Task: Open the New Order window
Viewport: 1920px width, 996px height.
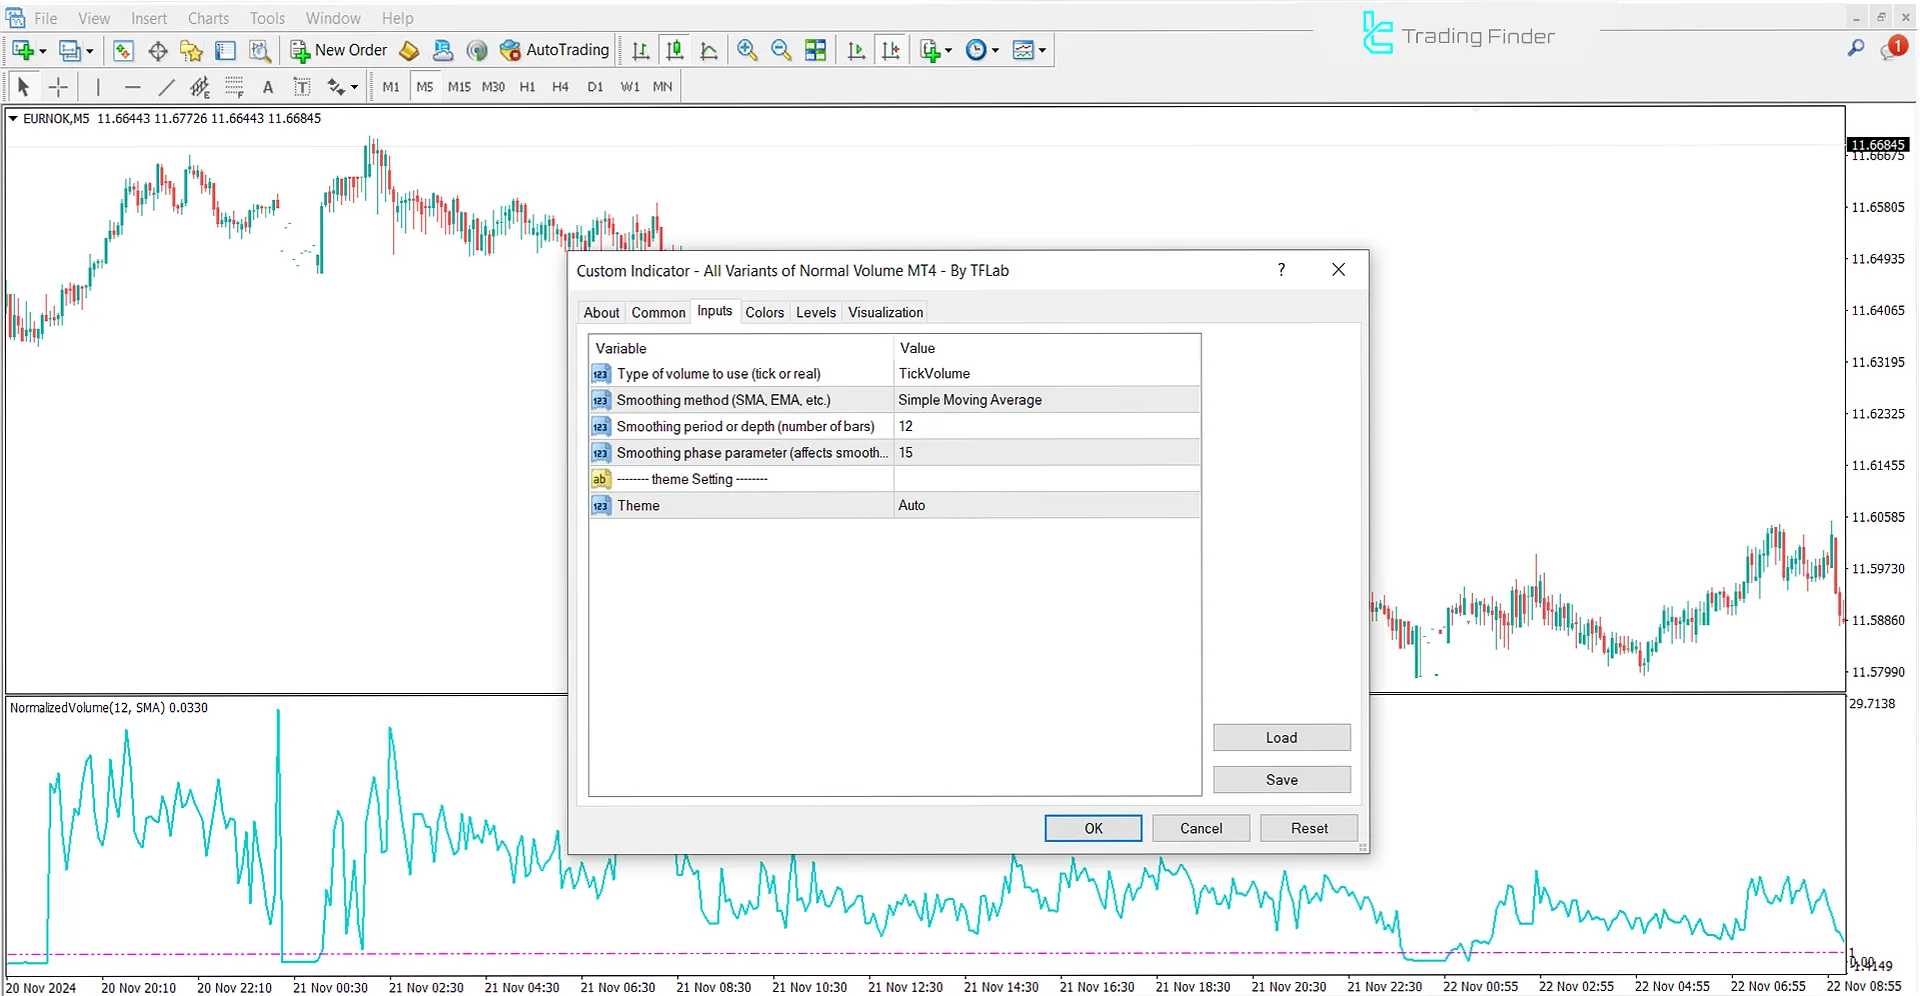Action: [x=338, y=50]
